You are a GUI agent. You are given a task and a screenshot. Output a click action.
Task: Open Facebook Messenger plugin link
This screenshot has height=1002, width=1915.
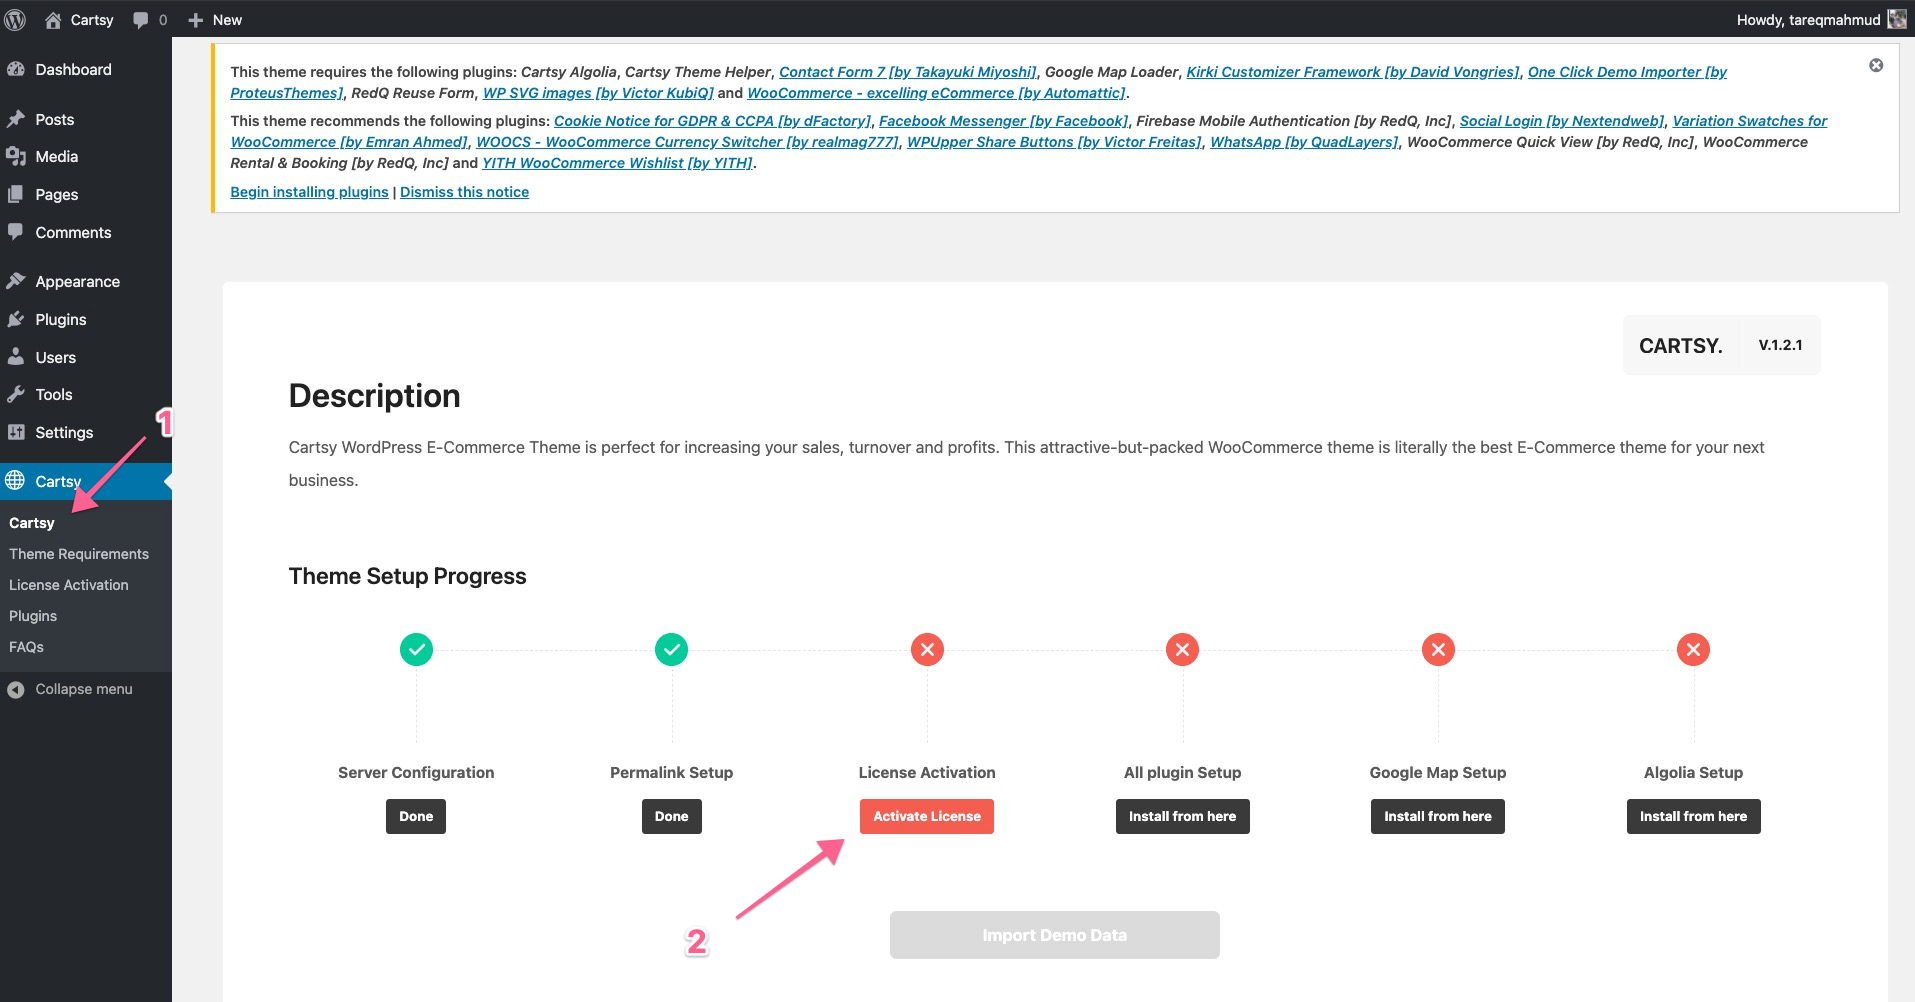(x=1003, y=121)
